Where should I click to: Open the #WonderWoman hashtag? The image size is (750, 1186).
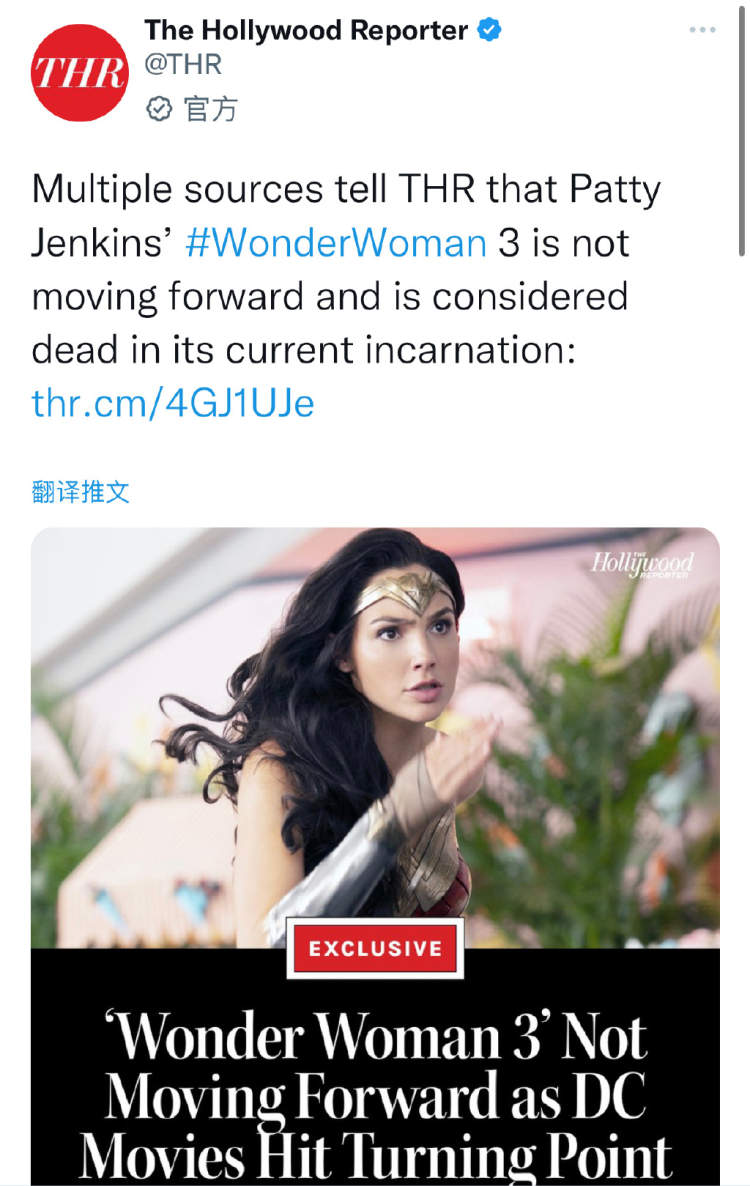[336, 244]
